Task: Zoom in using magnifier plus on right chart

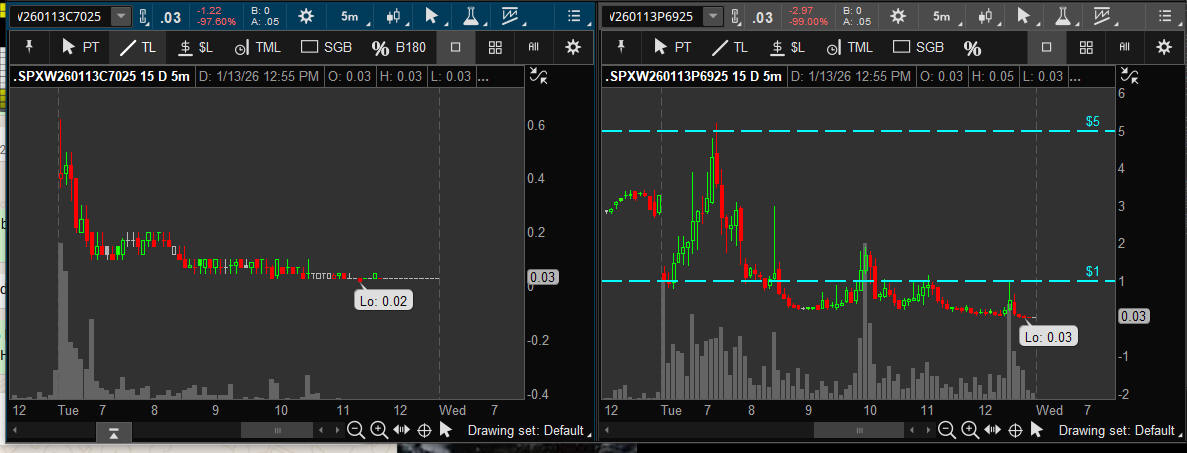Action: click(x=969, y=430)
